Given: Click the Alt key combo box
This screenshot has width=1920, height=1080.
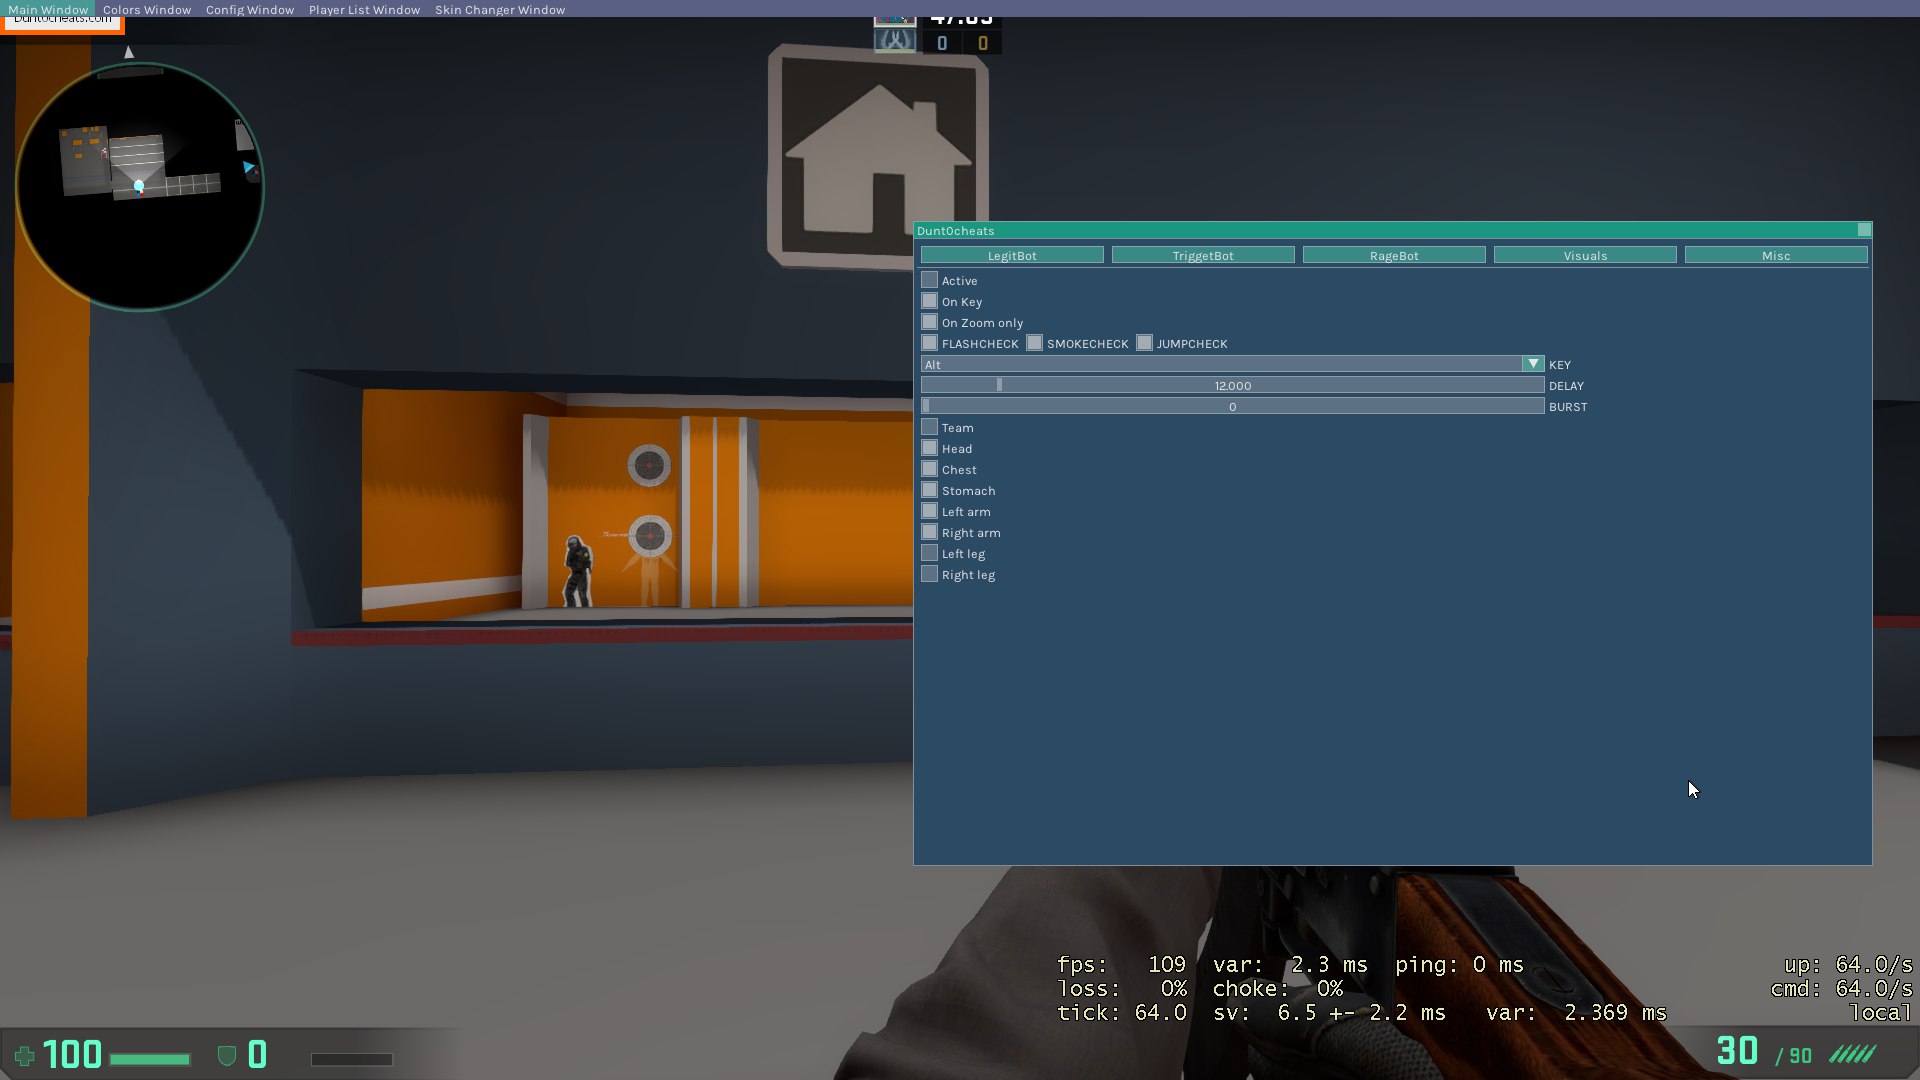Looking at the screenshot, I should (x=1220, y=365).
